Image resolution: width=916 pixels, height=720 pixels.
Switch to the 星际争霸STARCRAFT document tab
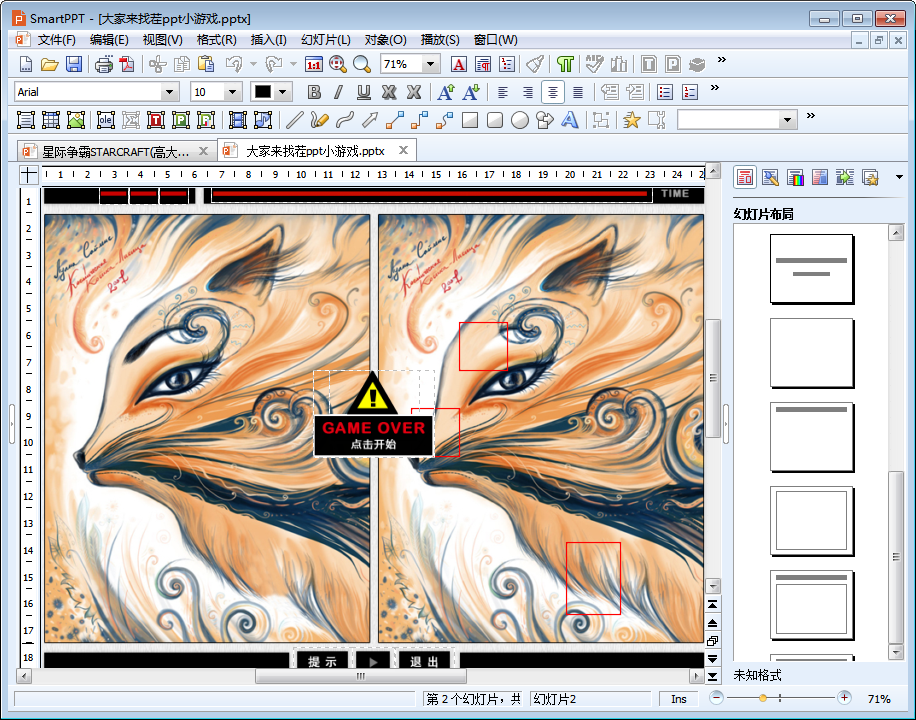116,152
